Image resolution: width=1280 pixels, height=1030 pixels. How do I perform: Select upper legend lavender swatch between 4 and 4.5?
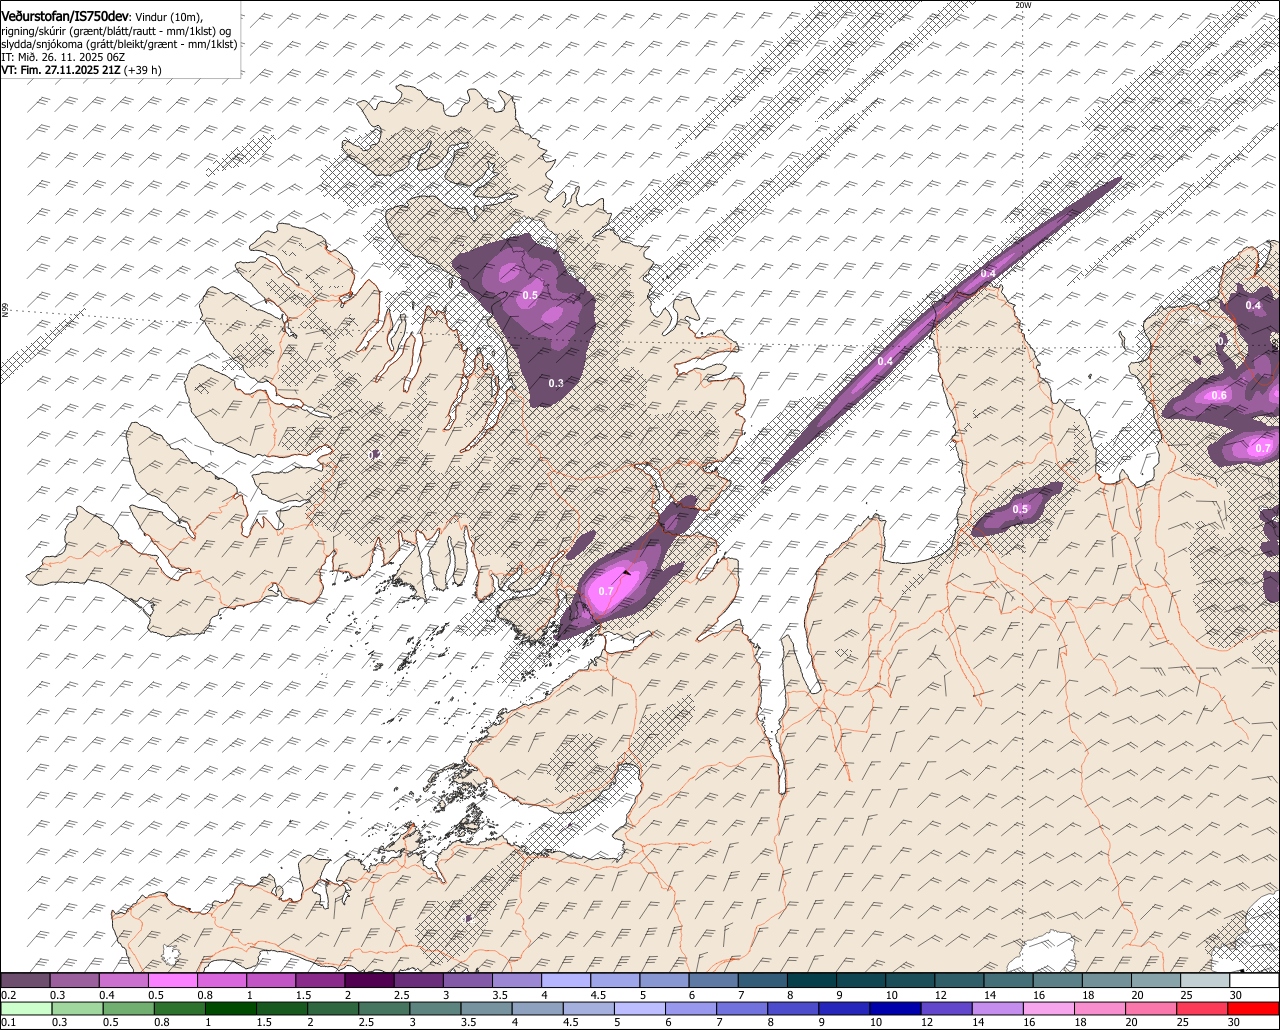pyautogui.click(x=565, y=980)
